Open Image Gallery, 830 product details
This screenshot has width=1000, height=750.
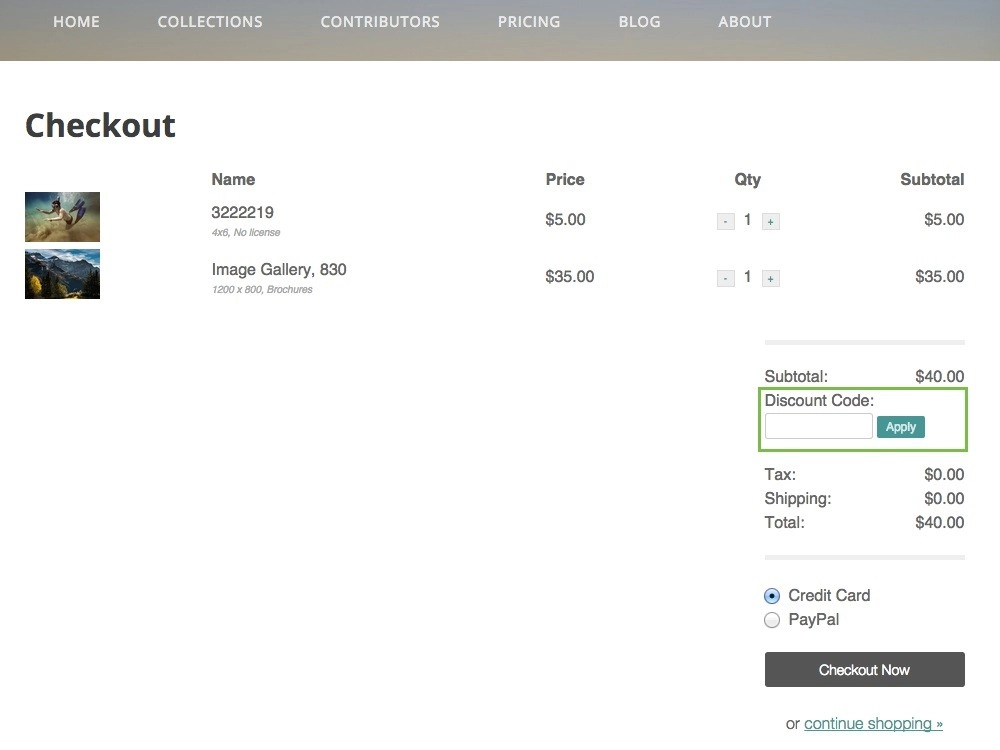(x=278, y=269)
